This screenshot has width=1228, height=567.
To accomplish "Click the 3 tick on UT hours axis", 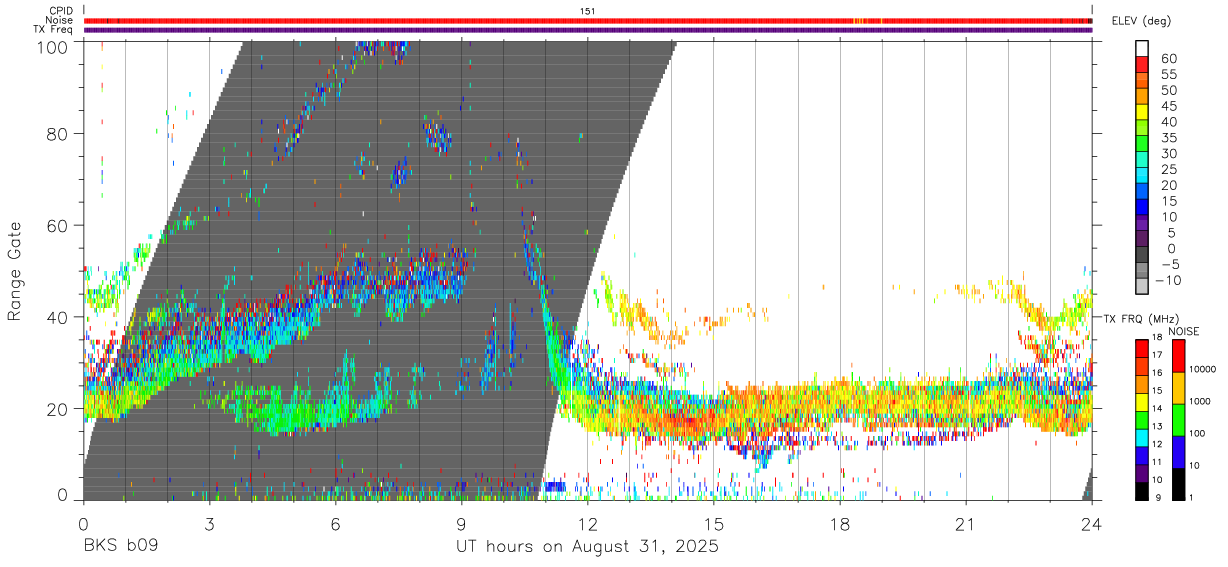I will (x=209, y=523).
